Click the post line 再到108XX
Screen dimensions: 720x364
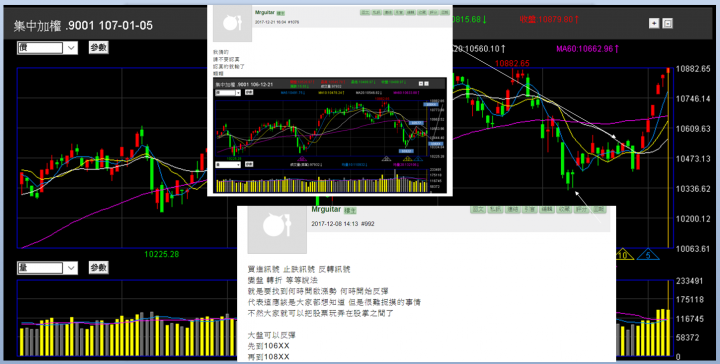pos(269,357)
